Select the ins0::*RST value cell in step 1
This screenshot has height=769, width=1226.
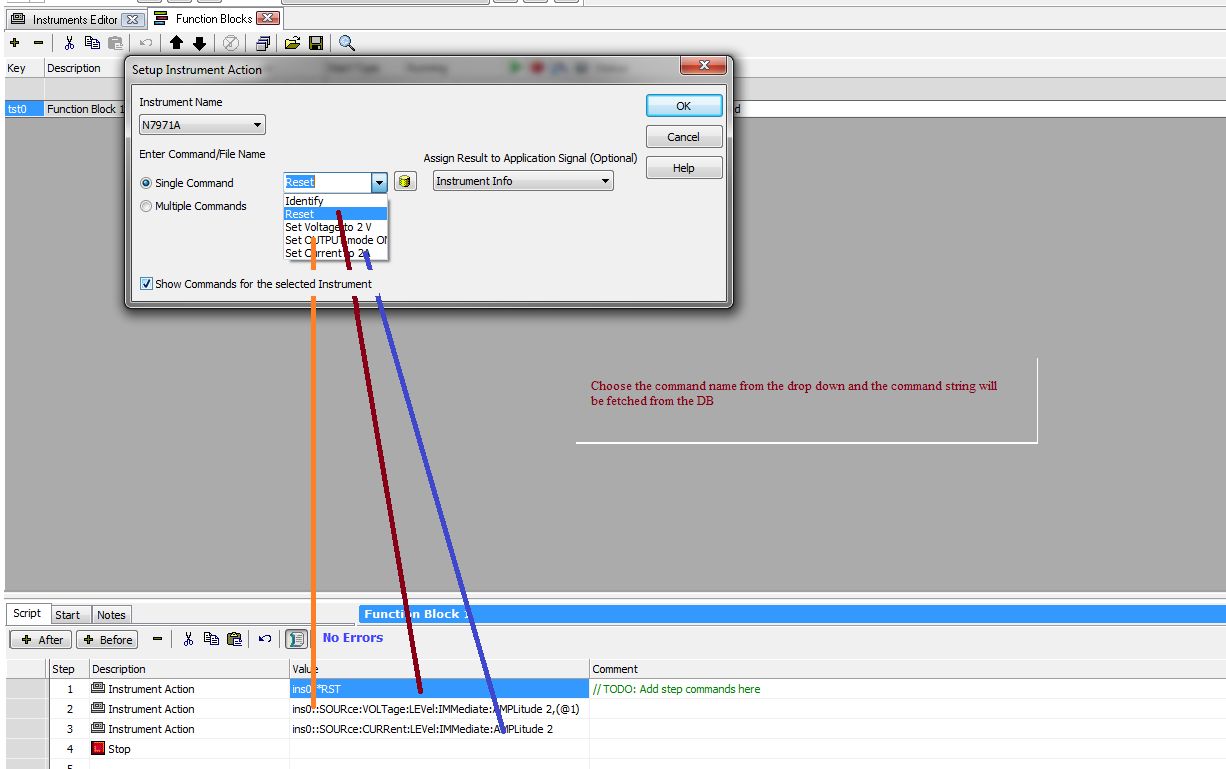tap(438, 689)
